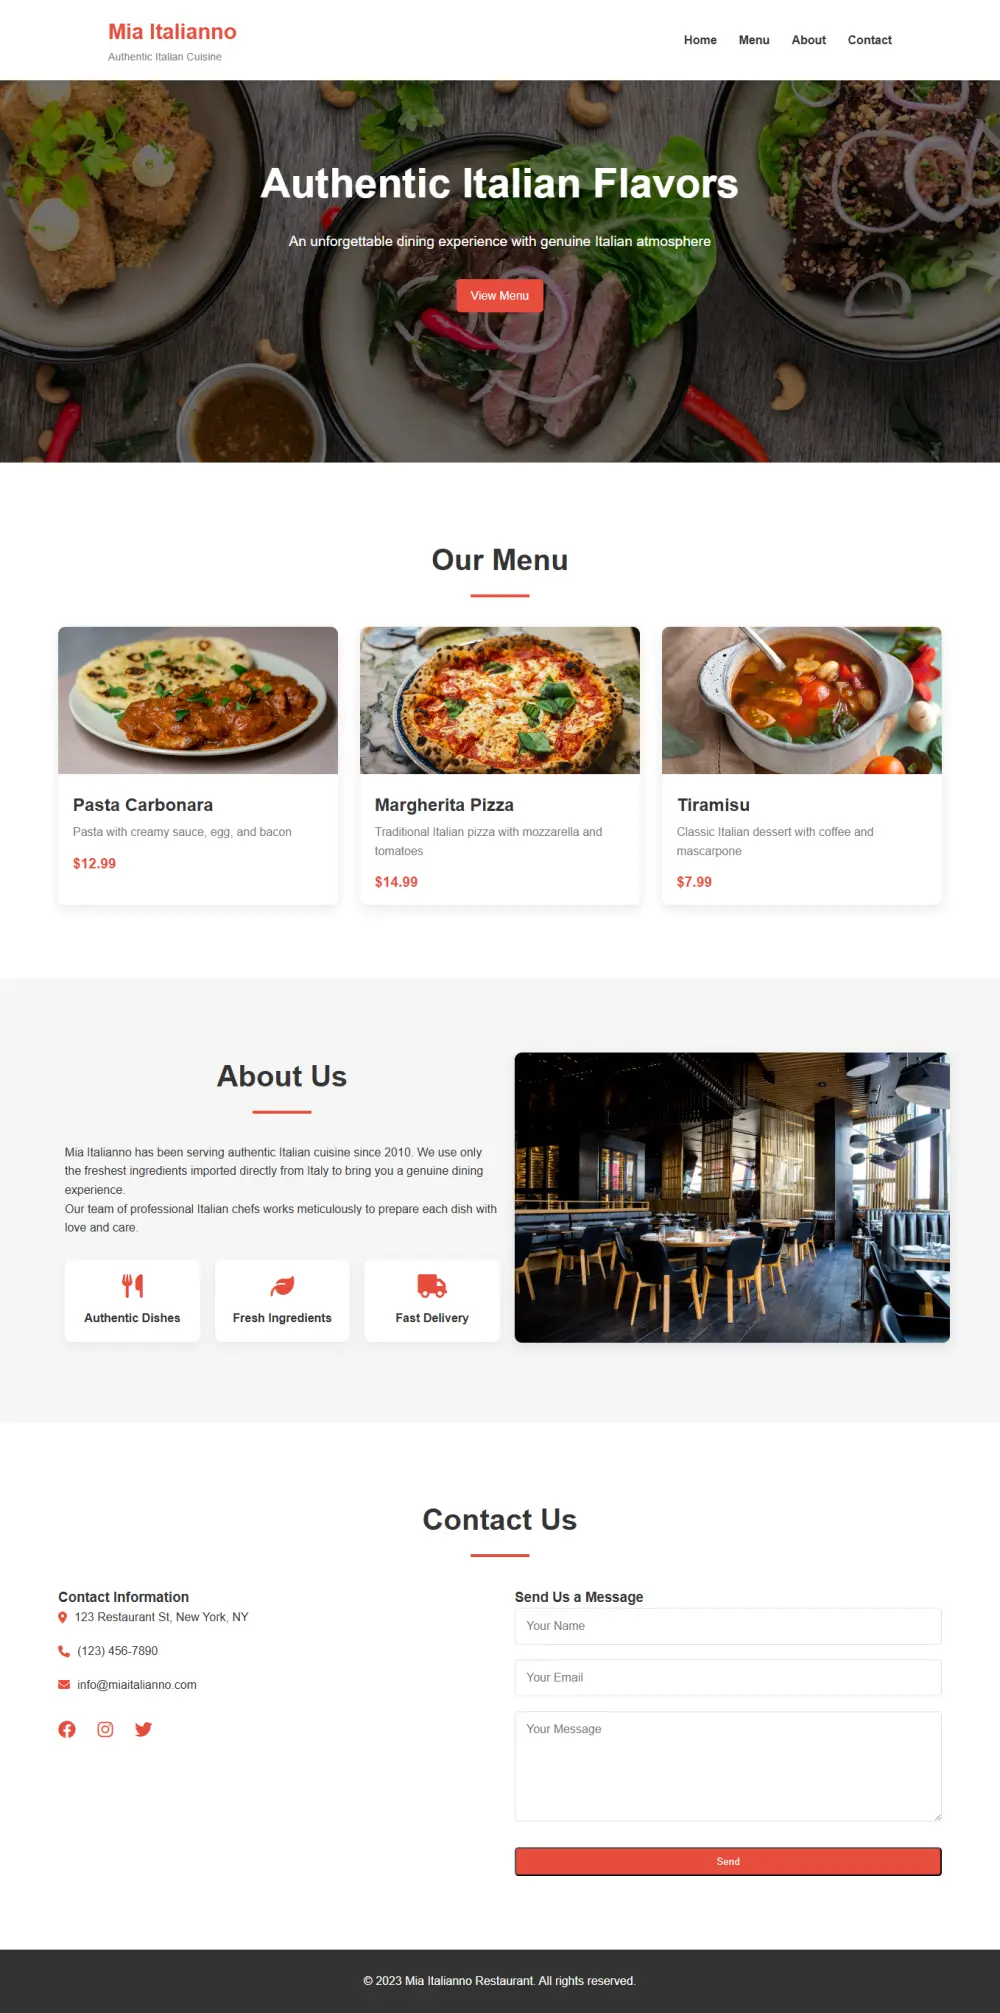This screenshot has width=1000, height=2013.
Task: Focus the Your Email input field
Action: (x=728, y=1678)
